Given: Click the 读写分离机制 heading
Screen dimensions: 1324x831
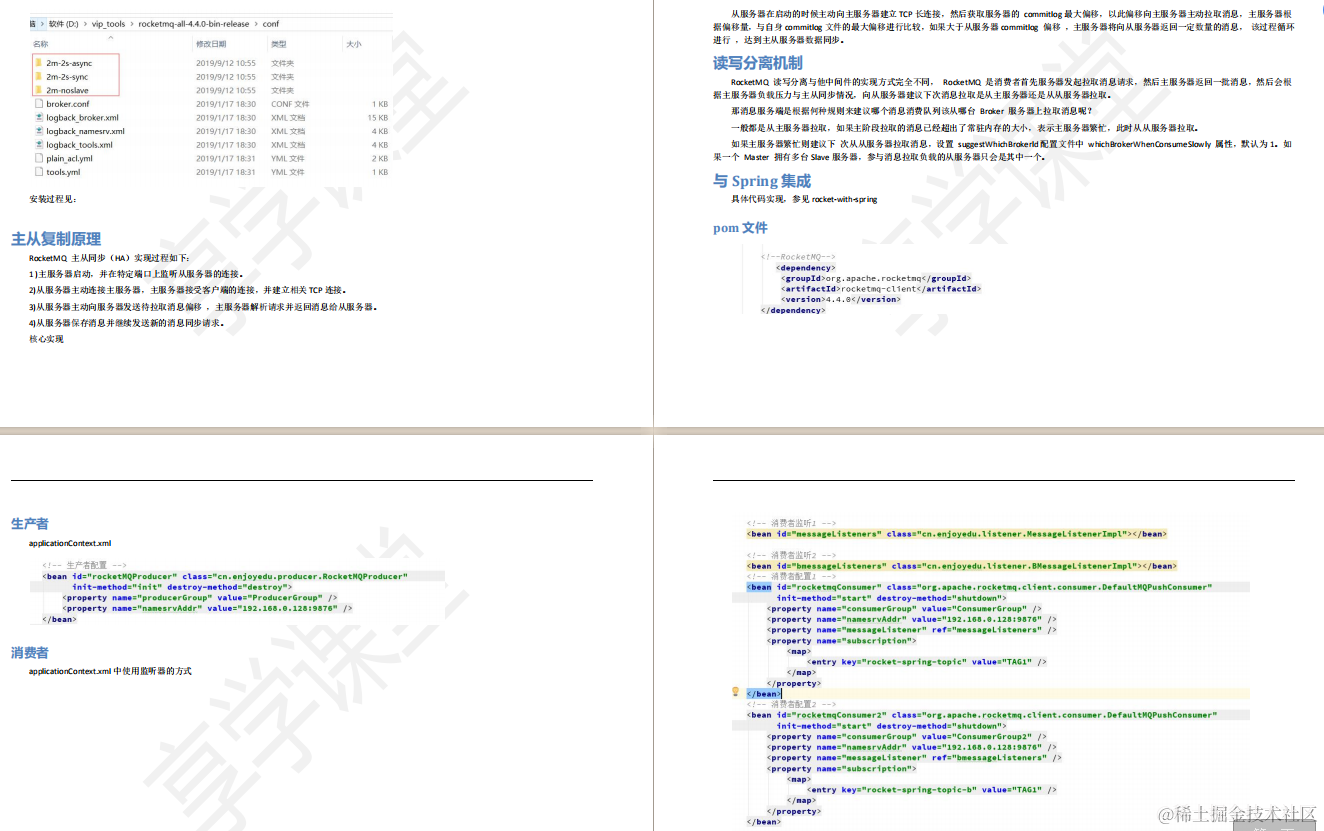Looking at the screenshot, I should (x=757, y=63).
